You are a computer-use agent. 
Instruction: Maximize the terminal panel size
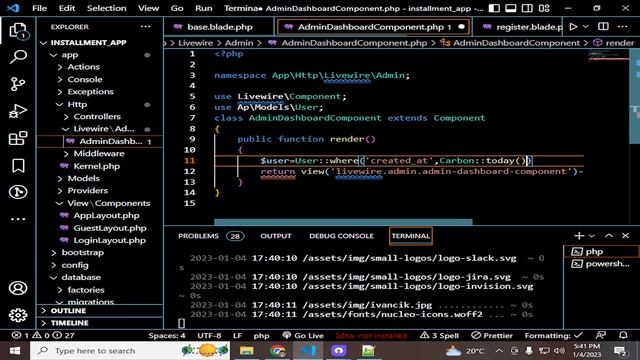(x=609, y=236)
